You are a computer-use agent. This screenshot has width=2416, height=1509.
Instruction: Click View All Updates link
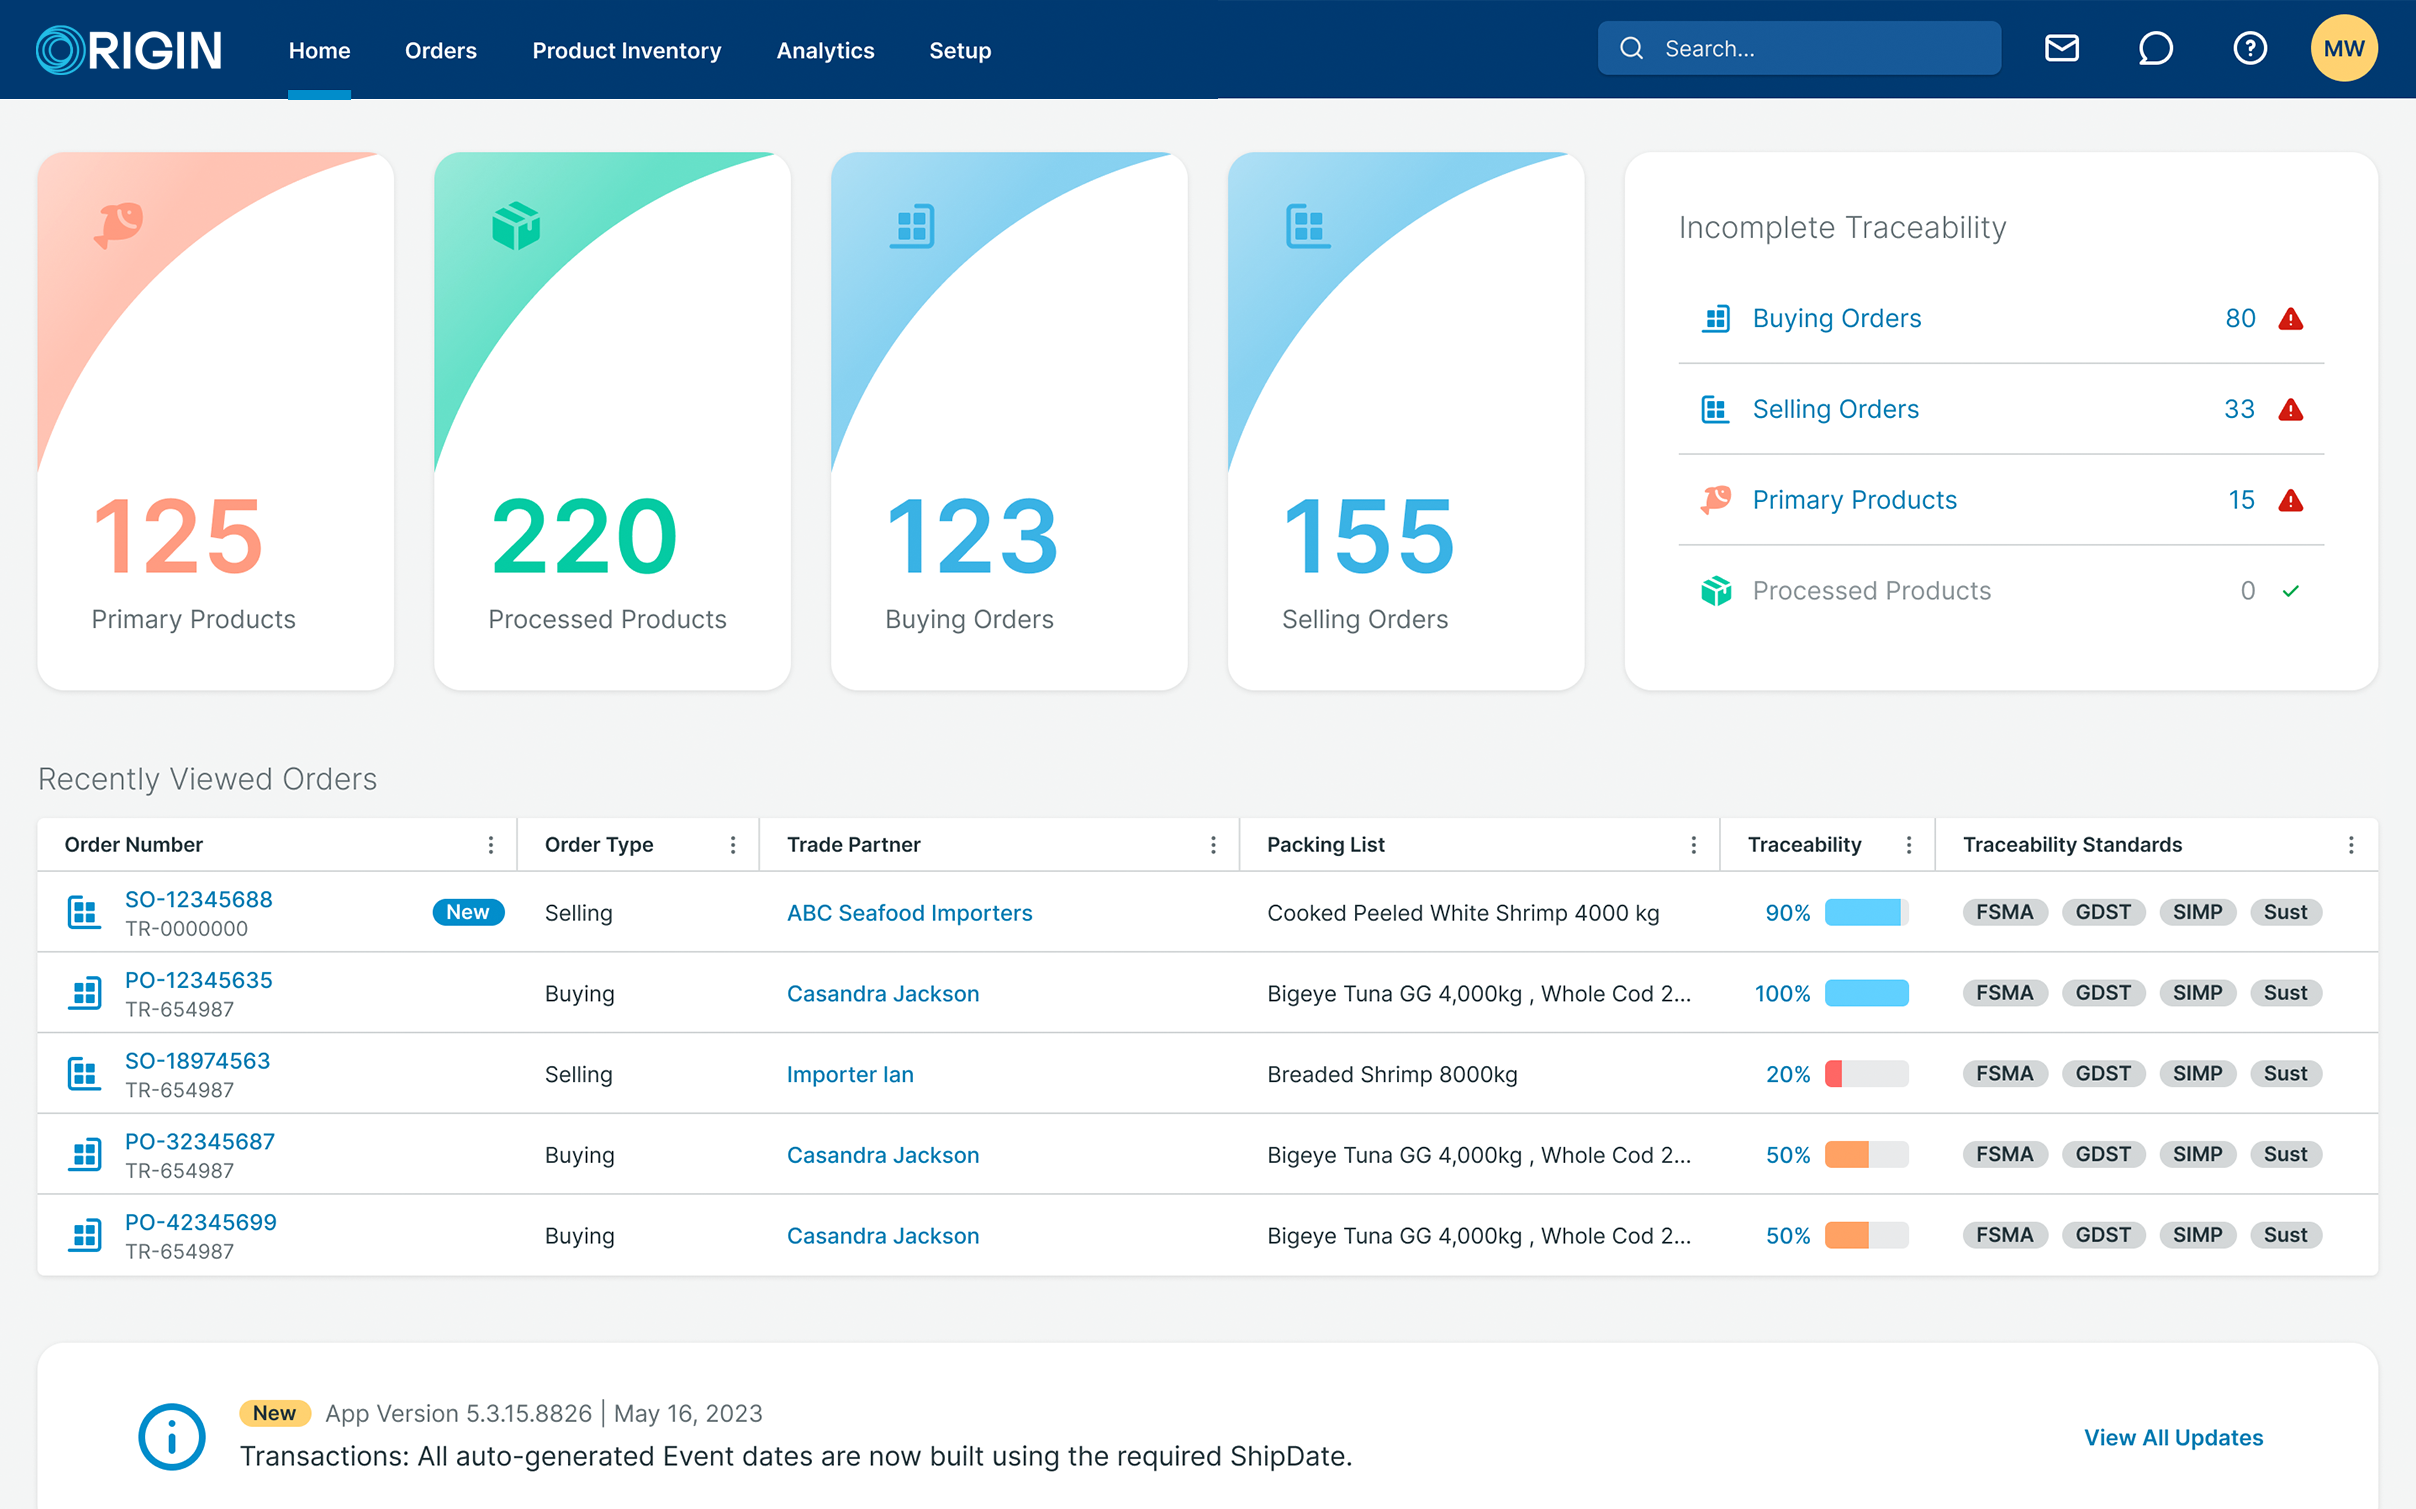coord(2172,1437)
